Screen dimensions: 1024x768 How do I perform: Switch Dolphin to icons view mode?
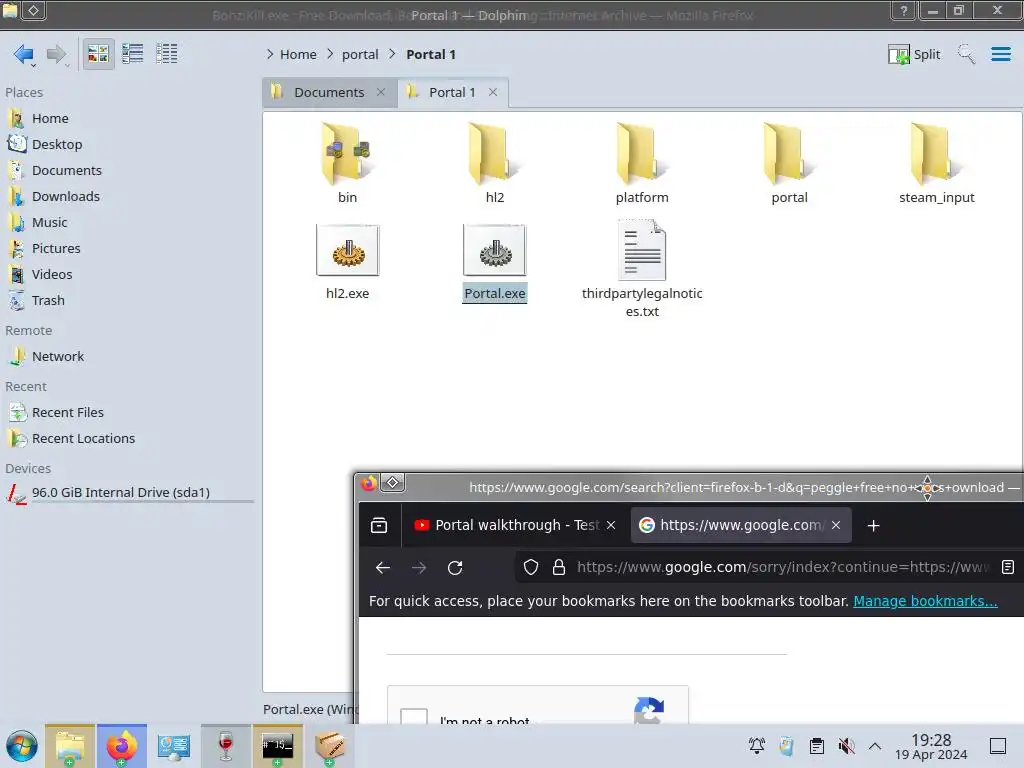click(x=98, y=54)
